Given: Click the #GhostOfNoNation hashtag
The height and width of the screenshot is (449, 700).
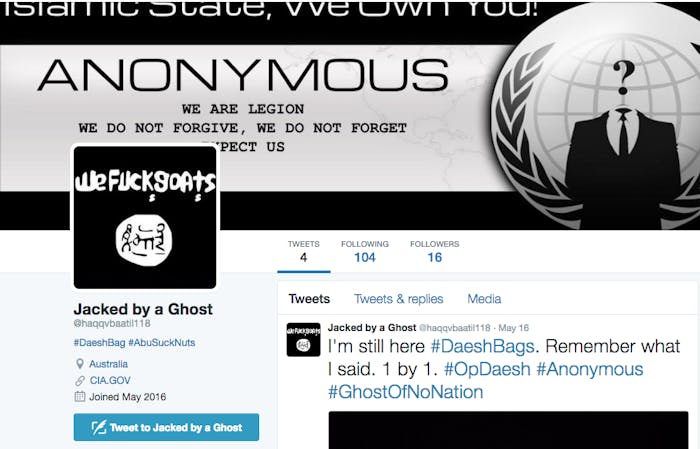Looking at the screenshot, I should 405,392.
